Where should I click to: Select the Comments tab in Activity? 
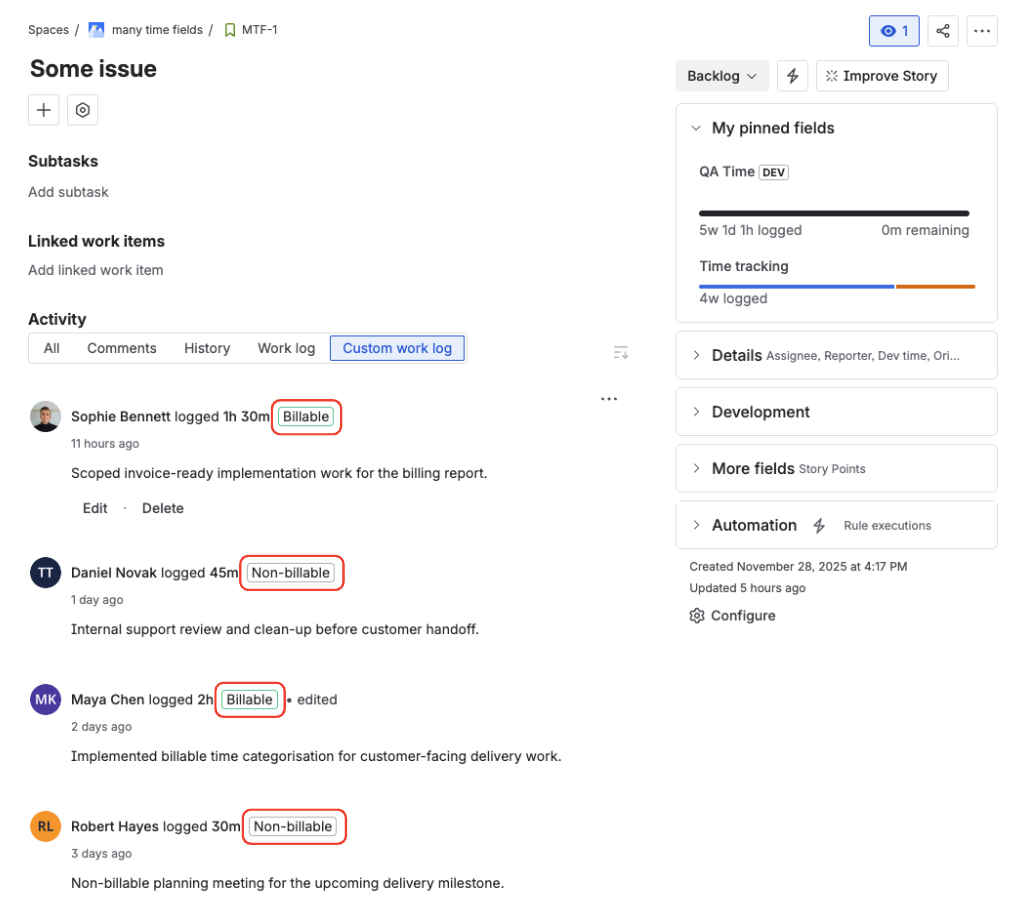pyautogui.click(x=121, y=348)
